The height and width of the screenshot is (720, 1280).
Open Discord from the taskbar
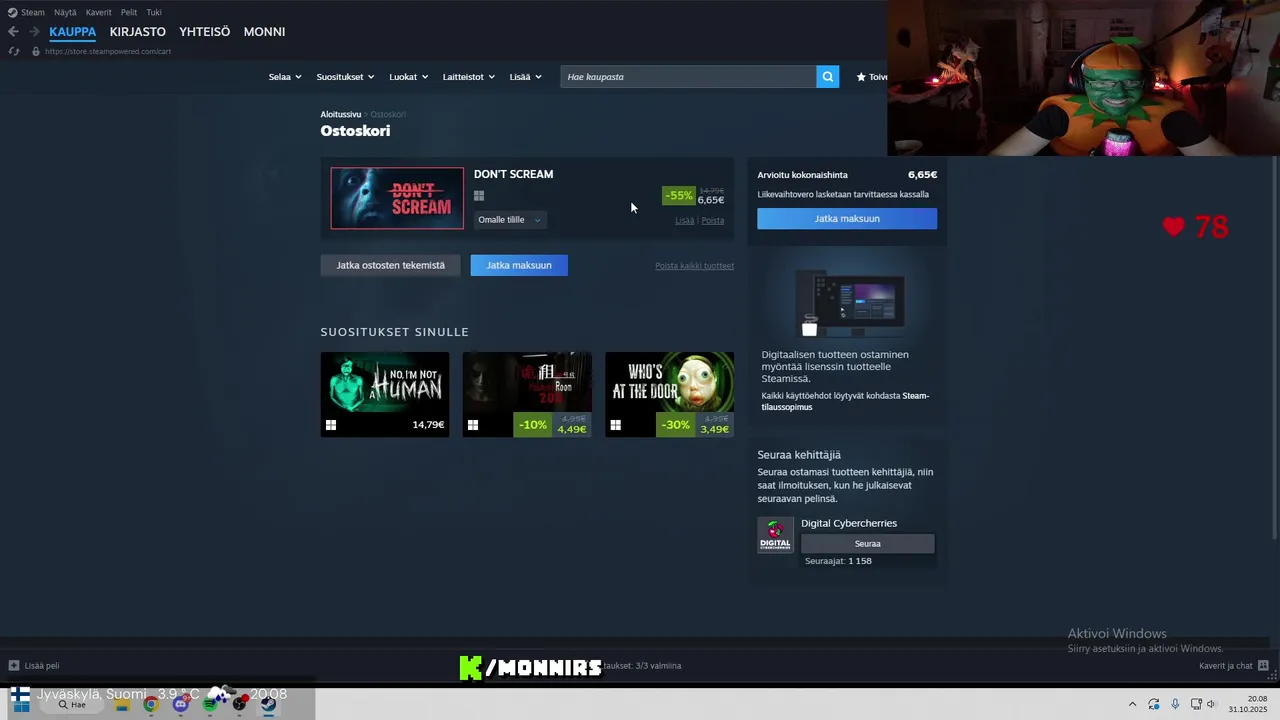180,704
